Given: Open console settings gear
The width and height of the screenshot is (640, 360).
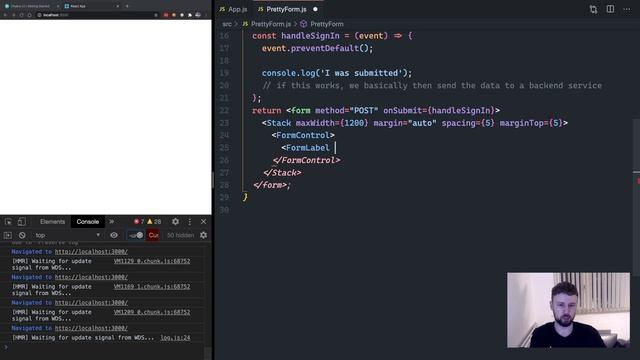Looking at the screenshot, I should [x=203, y=235].
